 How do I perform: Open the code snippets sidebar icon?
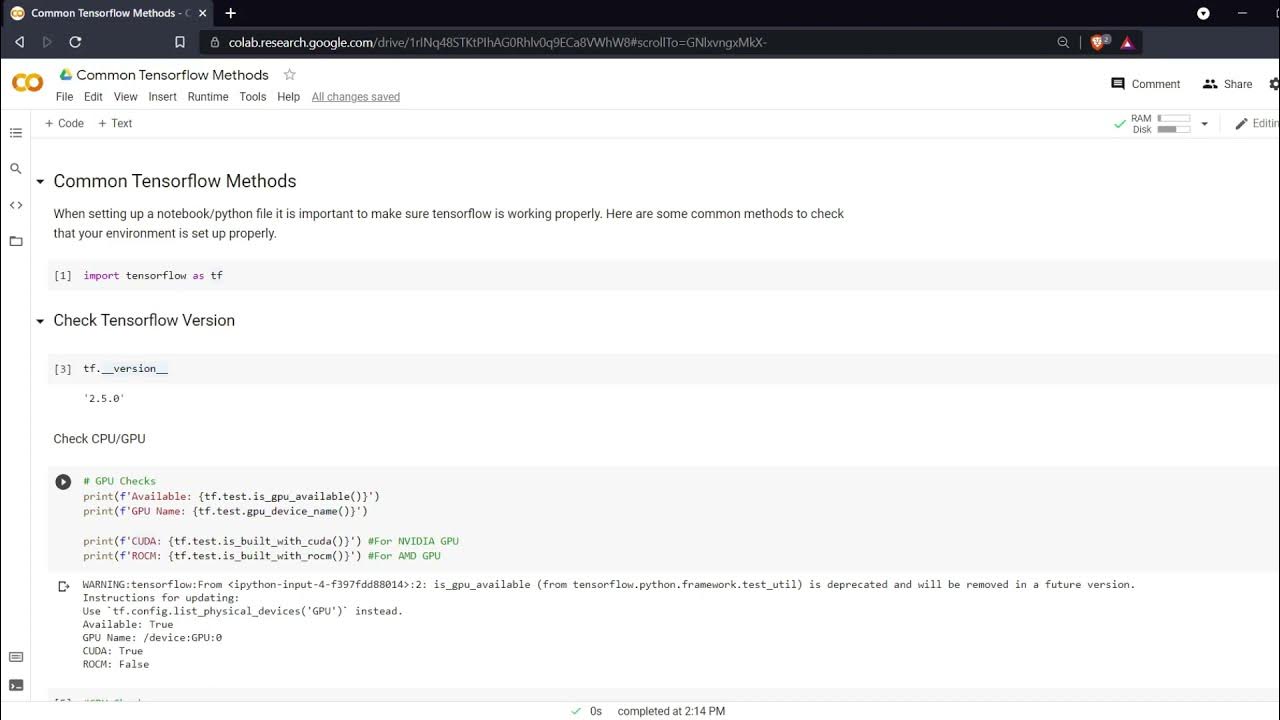click(x=16, y=205)
